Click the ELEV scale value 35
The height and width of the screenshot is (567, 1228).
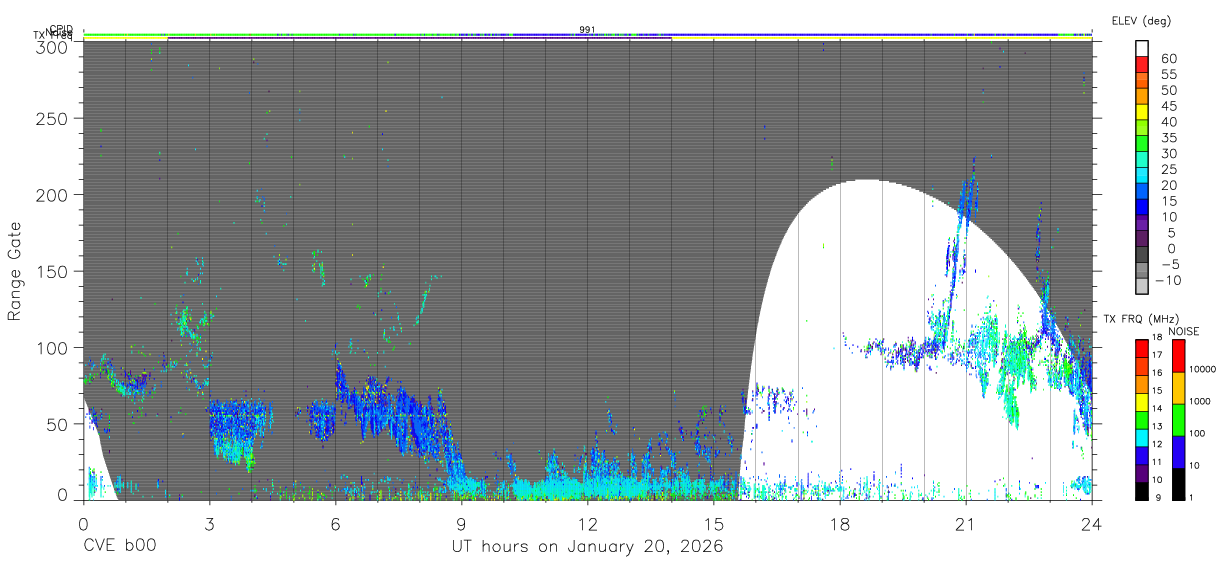tap(1169, 138)
